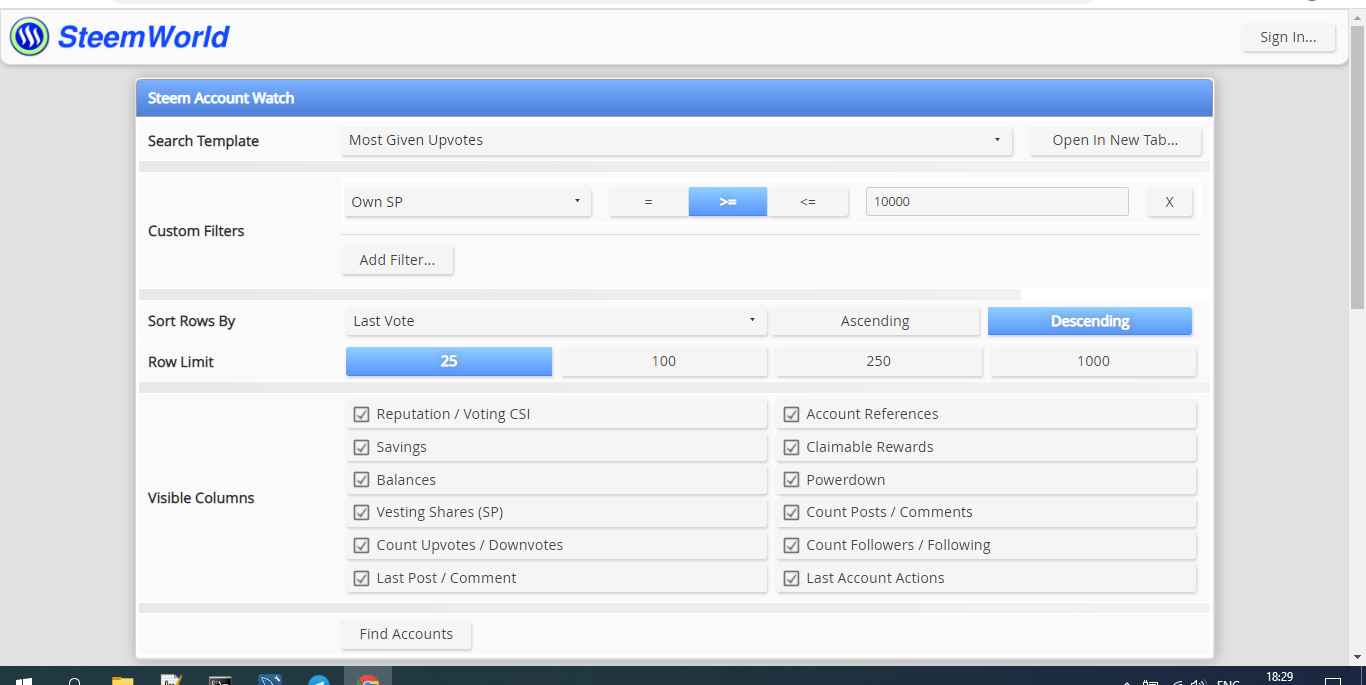Click the Custom Filters label
Screen dimensions: 1366x685
pos(196,231)
